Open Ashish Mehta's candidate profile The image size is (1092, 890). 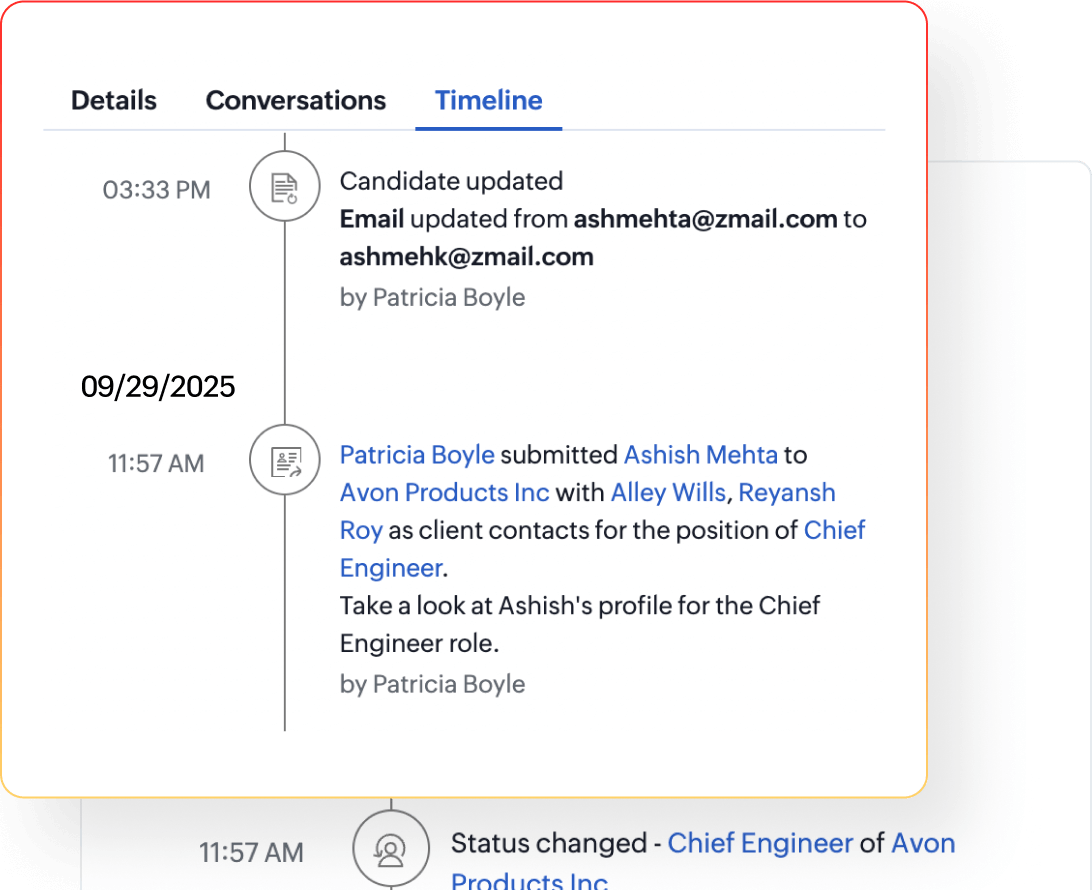point(701,454)
